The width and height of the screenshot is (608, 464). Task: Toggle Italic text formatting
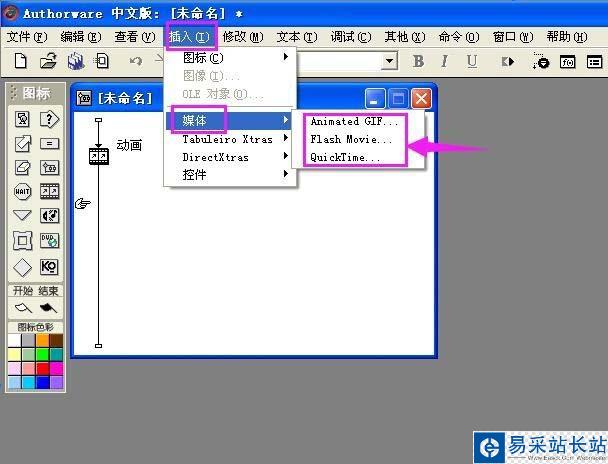pyautogui.click(x=444, y=61)
